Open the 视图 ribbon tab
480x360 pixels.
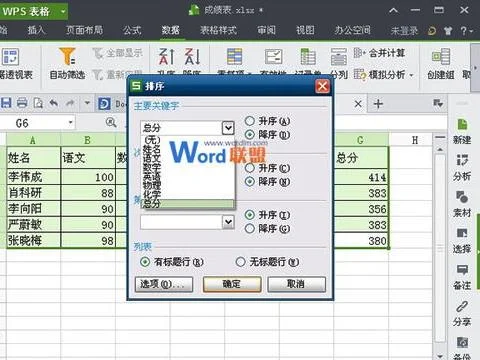305,30
